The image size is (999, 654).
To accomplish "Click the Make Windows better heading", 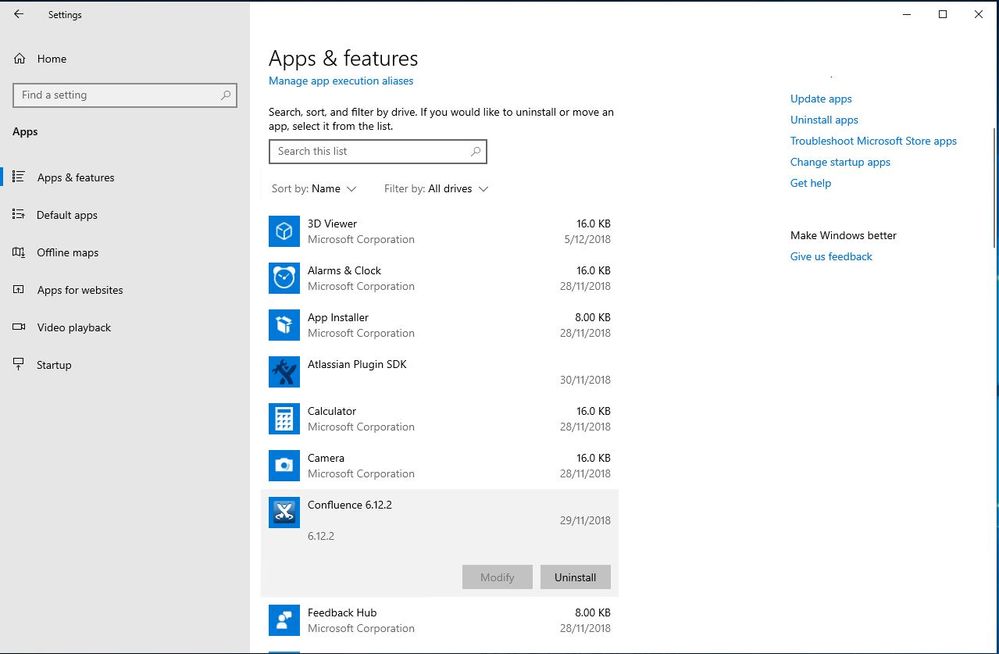I will pos(843,235).
